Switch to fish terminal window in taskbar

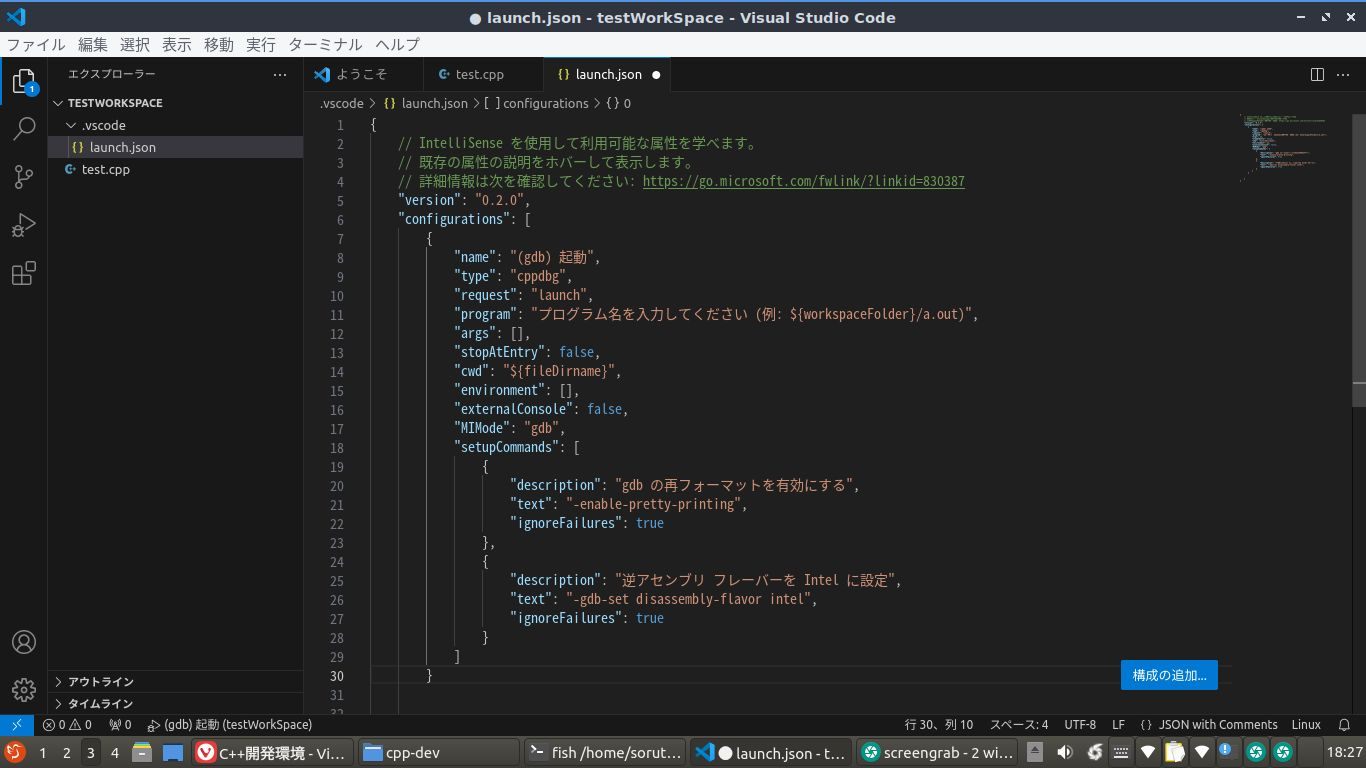click(606, 752)
